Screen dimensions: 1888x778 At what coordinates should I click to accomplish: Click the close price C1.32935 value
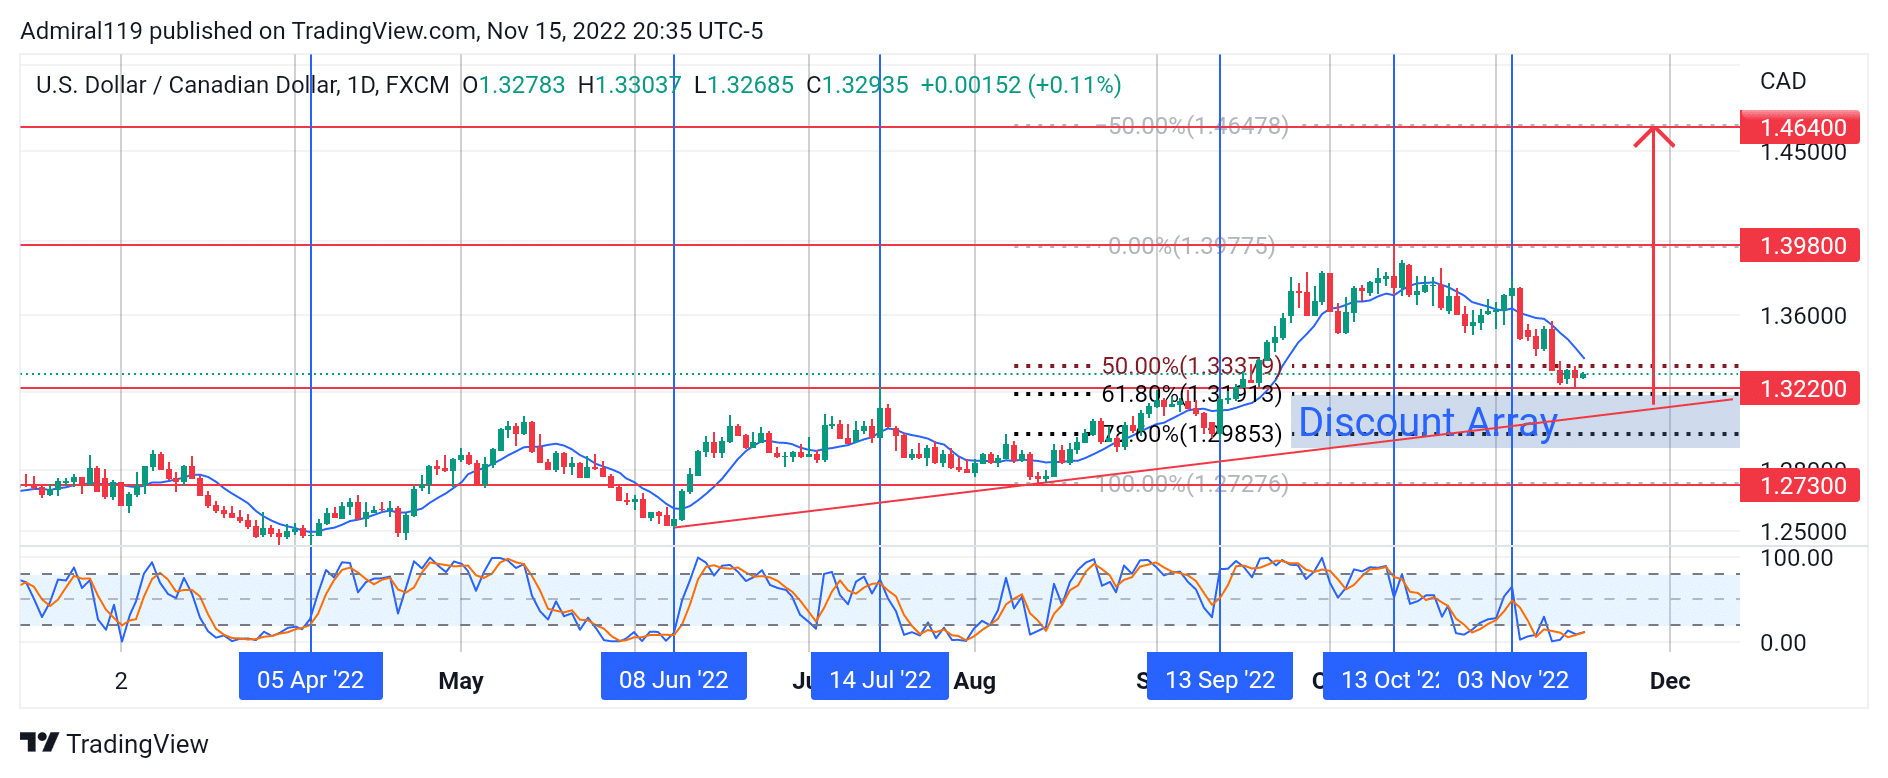click(858, 85)
